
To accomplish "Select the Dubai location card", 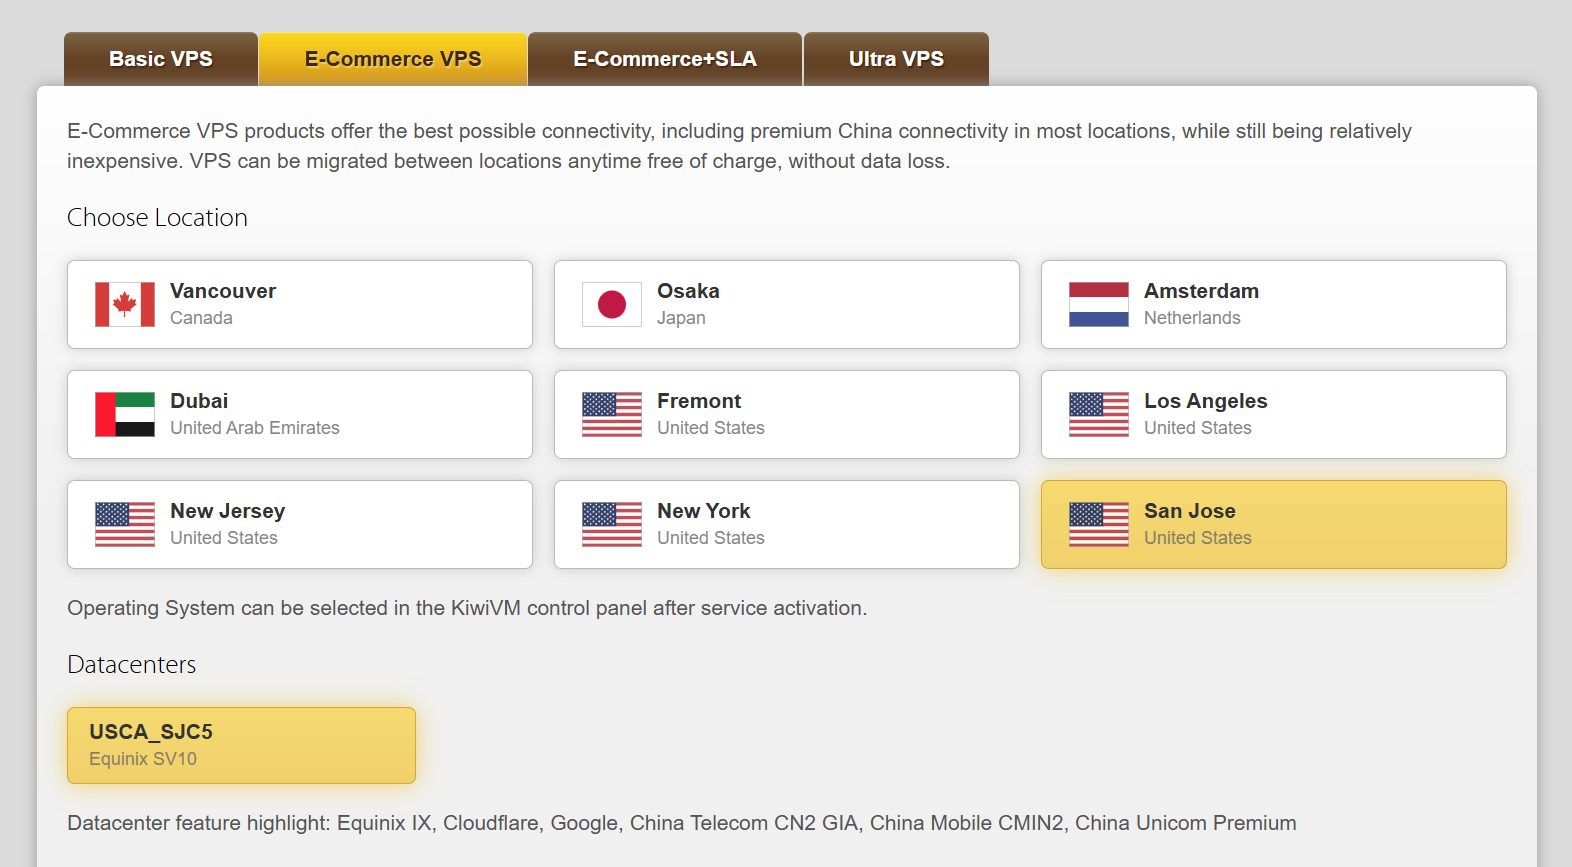I will click(300, 414).
